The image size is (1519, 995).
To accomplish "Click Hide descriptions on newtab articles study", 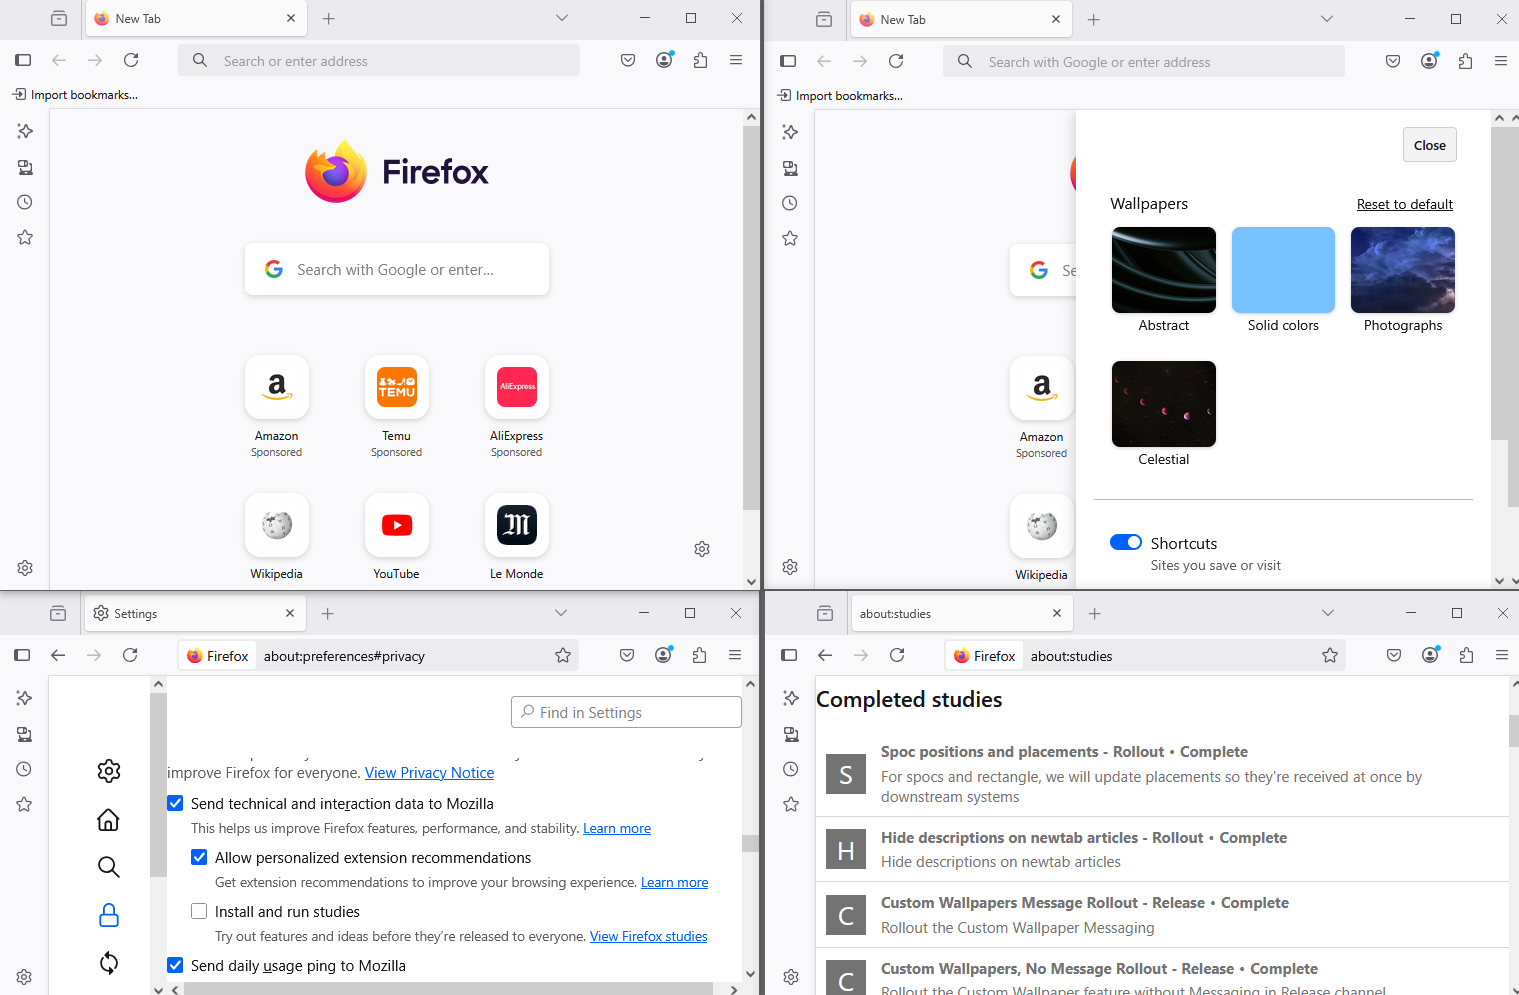I will pos(1161,849).
